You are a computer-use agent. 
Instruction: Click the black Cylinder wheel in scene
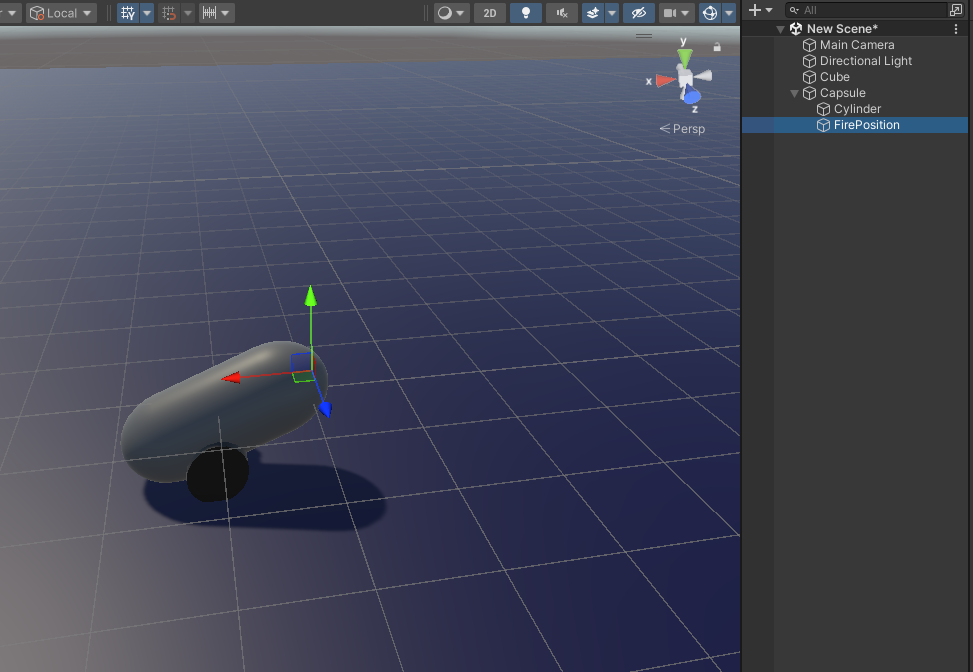pyautogui.click(x=217, y=473)
